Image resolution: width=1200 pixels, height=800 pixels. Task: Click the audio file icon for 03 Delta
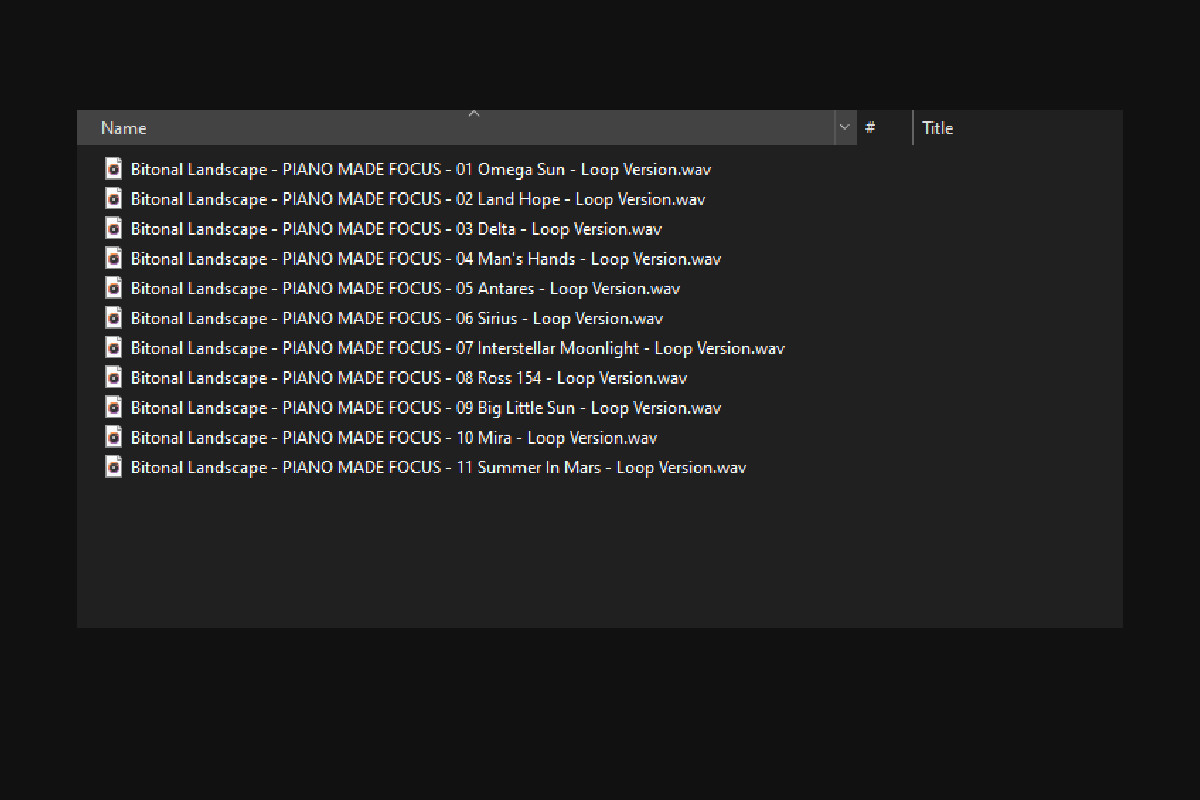point(114,229)
